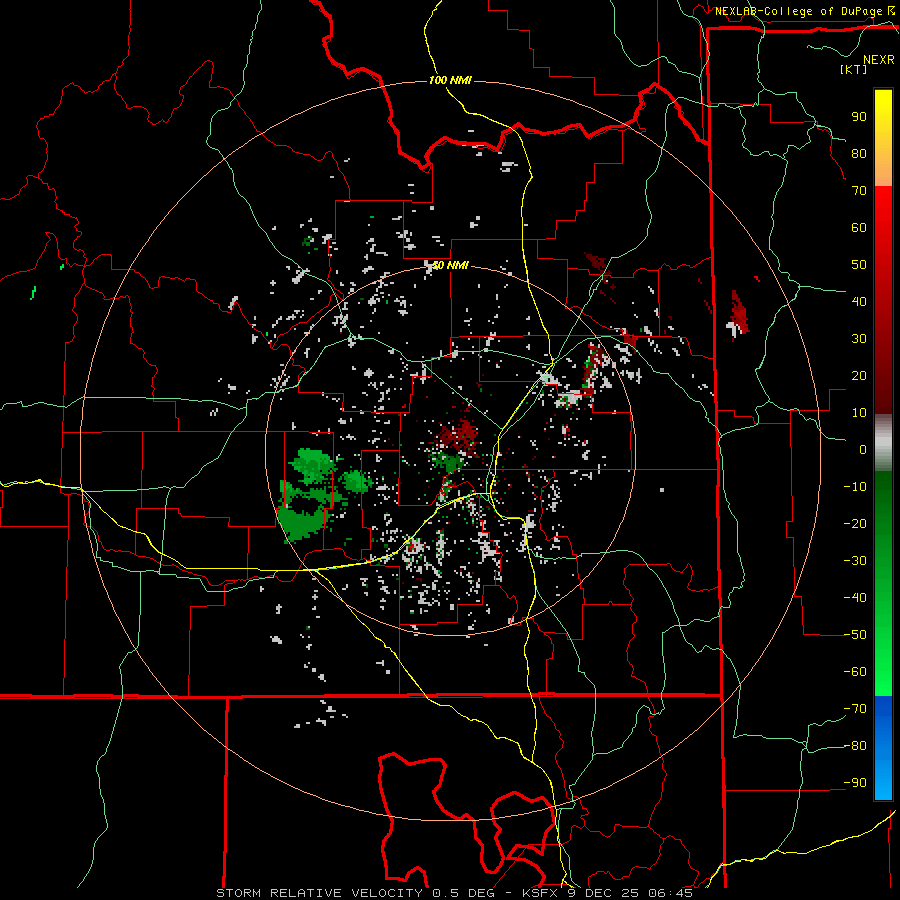Click the isolated red echo east of state border
The width and height of the screenshot is (900, 900).
[x=739, y=313]
